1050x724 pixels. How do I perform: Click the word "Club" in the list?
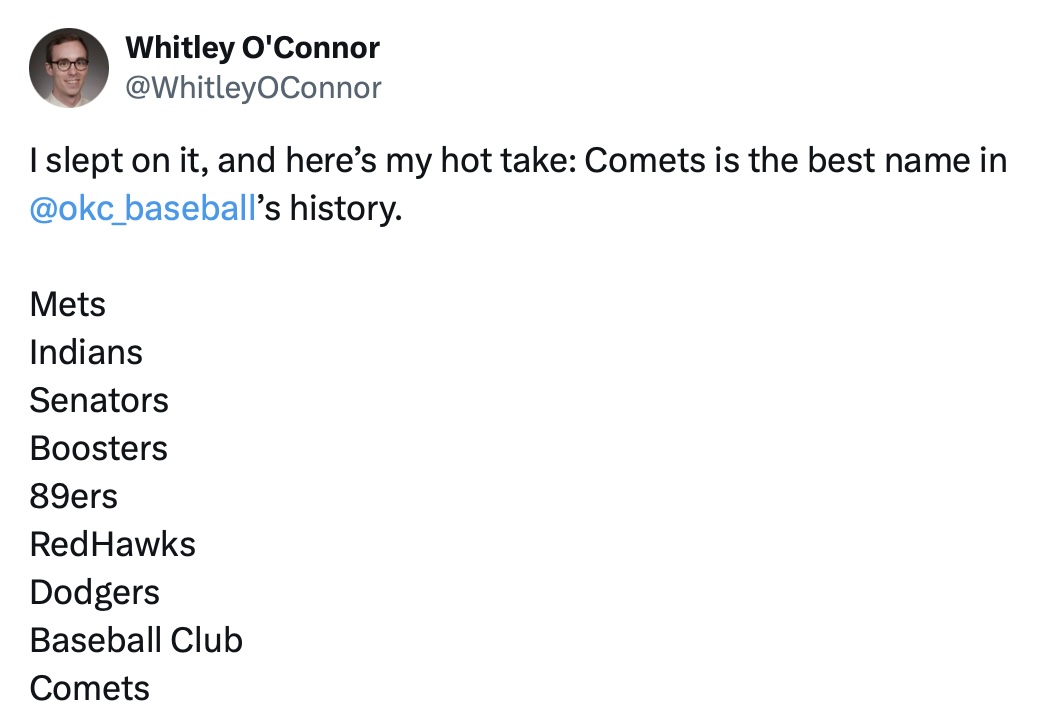coord(207,640)
